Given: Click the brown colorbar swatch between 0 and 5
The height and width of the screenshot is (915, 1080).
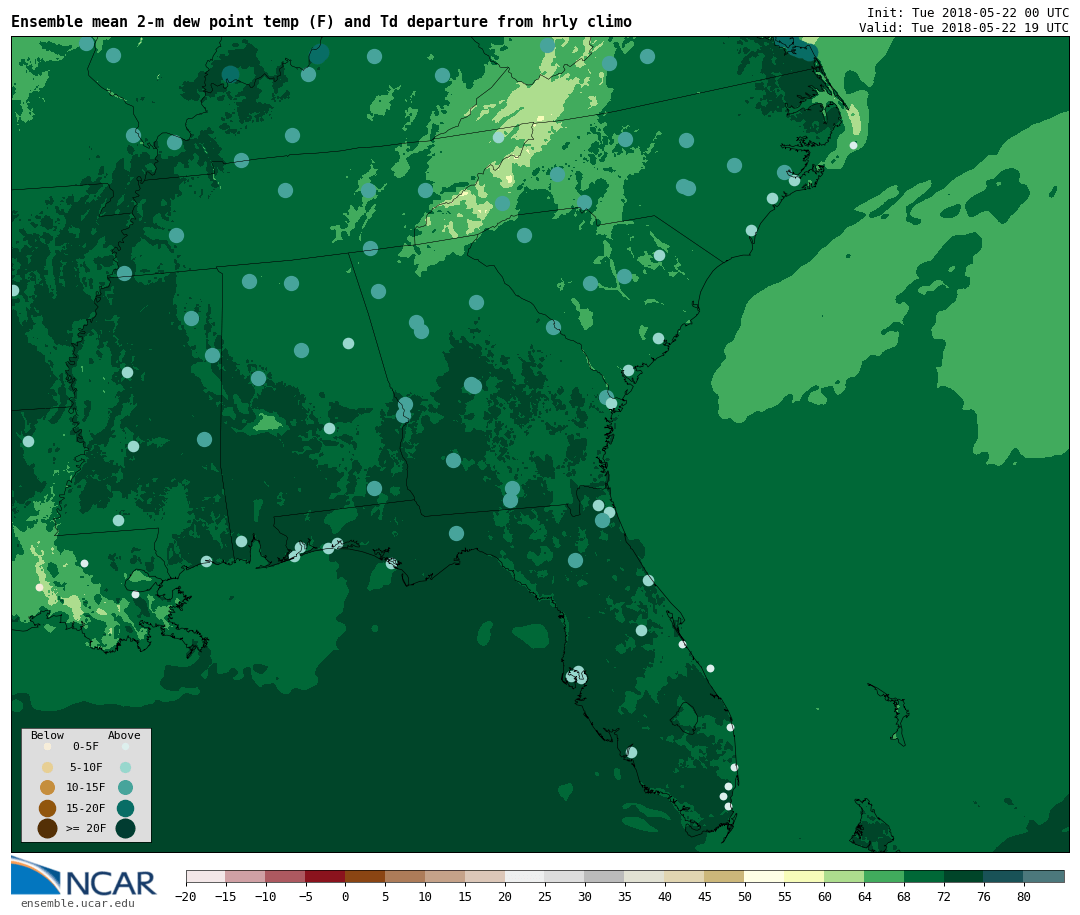Looking at the screenshot, I should (x=365, y=876).
